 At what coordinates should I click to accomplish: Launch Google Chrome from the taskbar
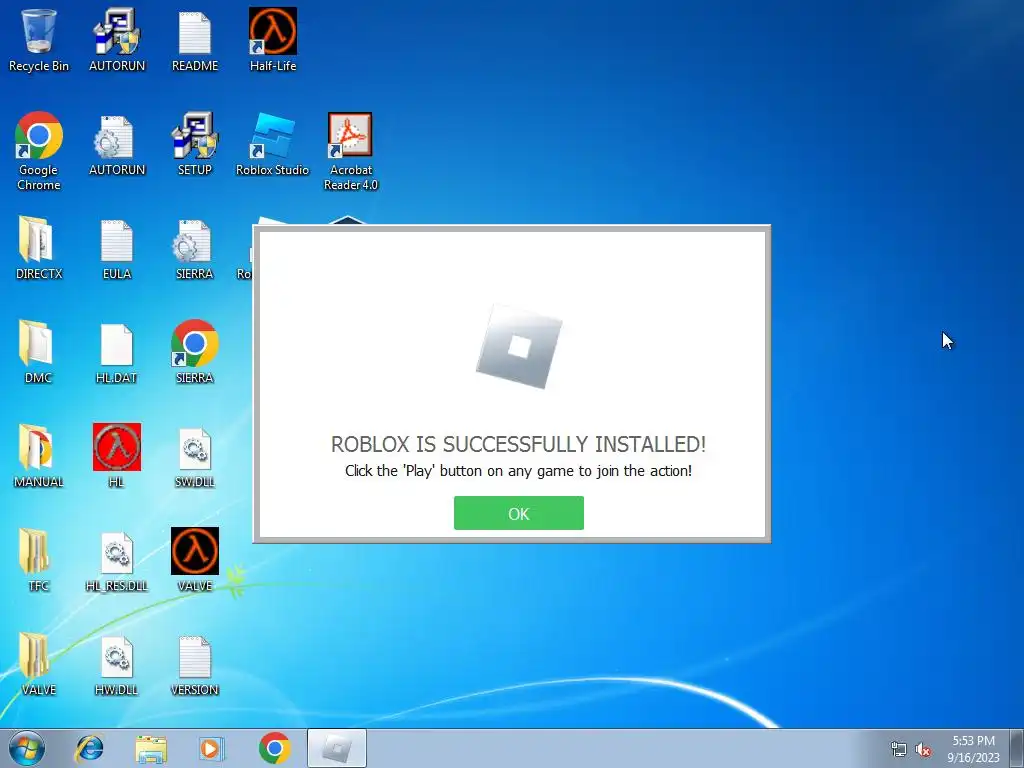point(274,748)
